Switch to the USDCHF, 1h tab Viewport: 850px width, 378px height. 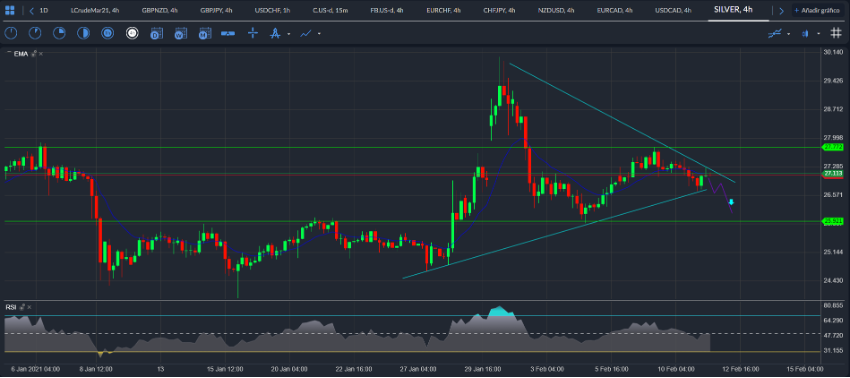pyautogui.click(x=273, y=10)
